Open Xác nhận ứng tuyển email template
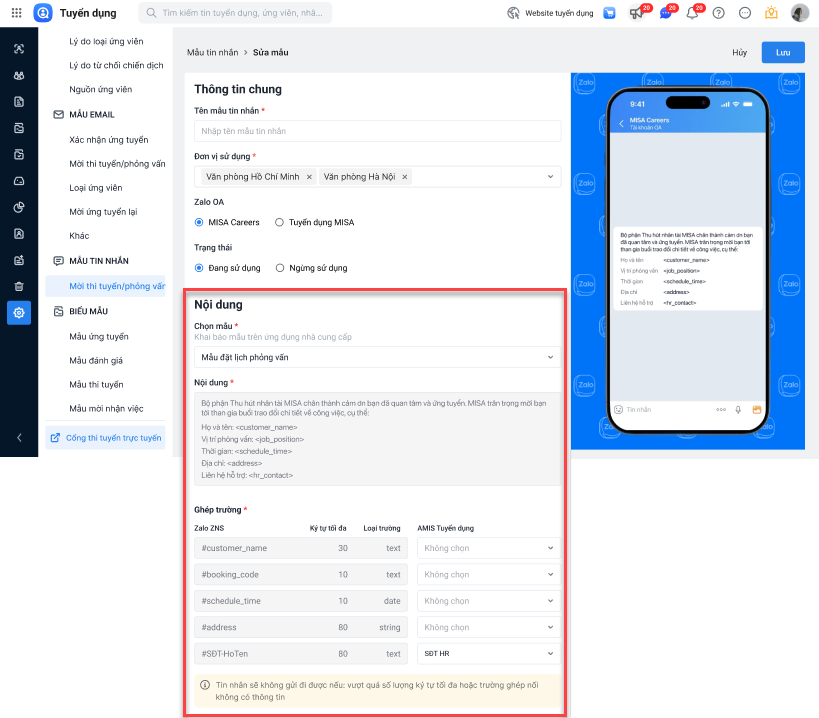This screenshot has width=819, height=718. click(109, 140)
